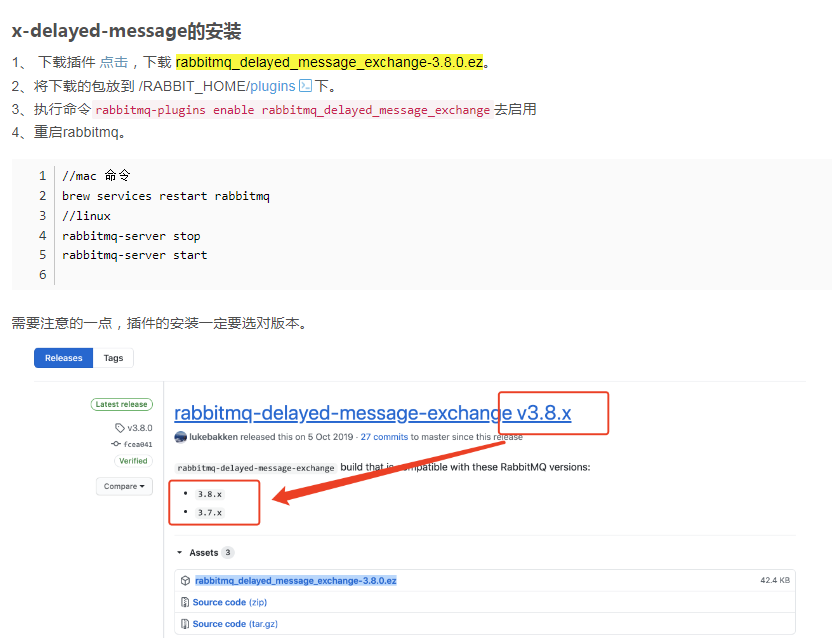Image resolution: width=832 pixels, height=638 pixels.
Task: Switch to the Releases tab
Action: (x=64, y=358)
